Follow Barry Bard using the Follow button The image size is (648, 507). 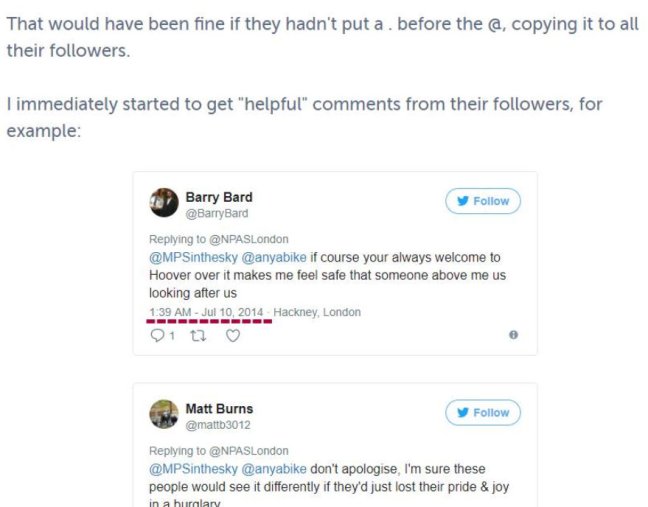(483, 201)
